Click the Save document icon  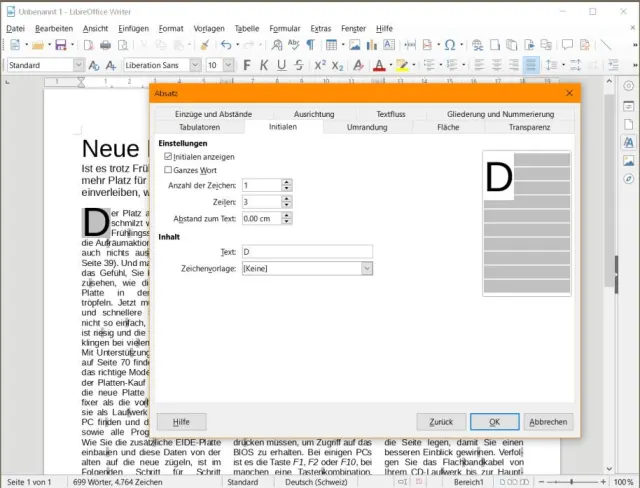click(60, 45)
